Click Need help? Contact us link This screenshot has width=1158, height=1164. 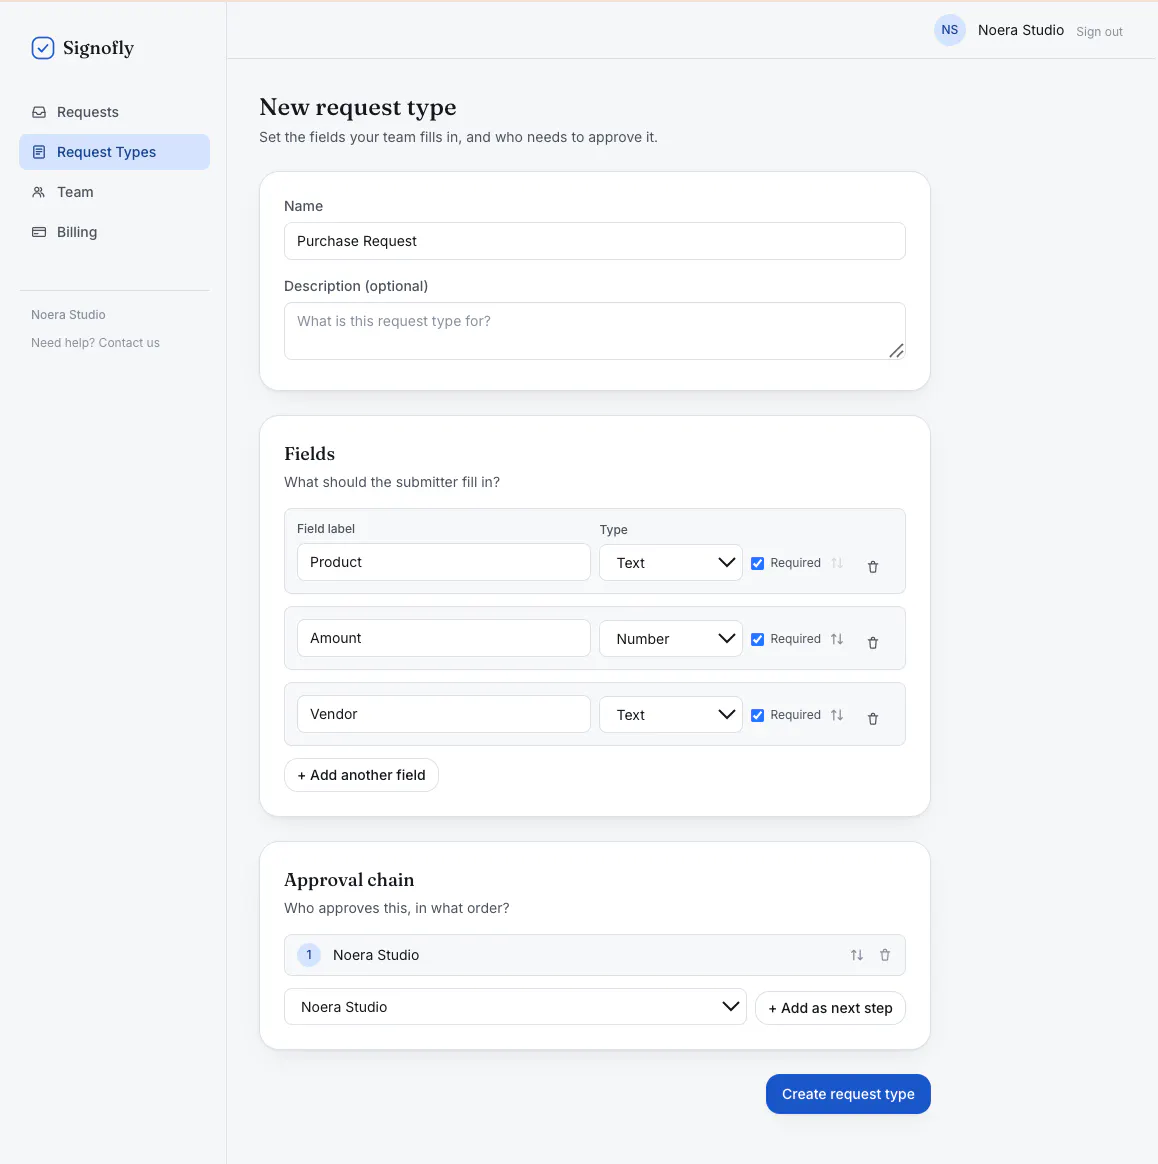95,343
